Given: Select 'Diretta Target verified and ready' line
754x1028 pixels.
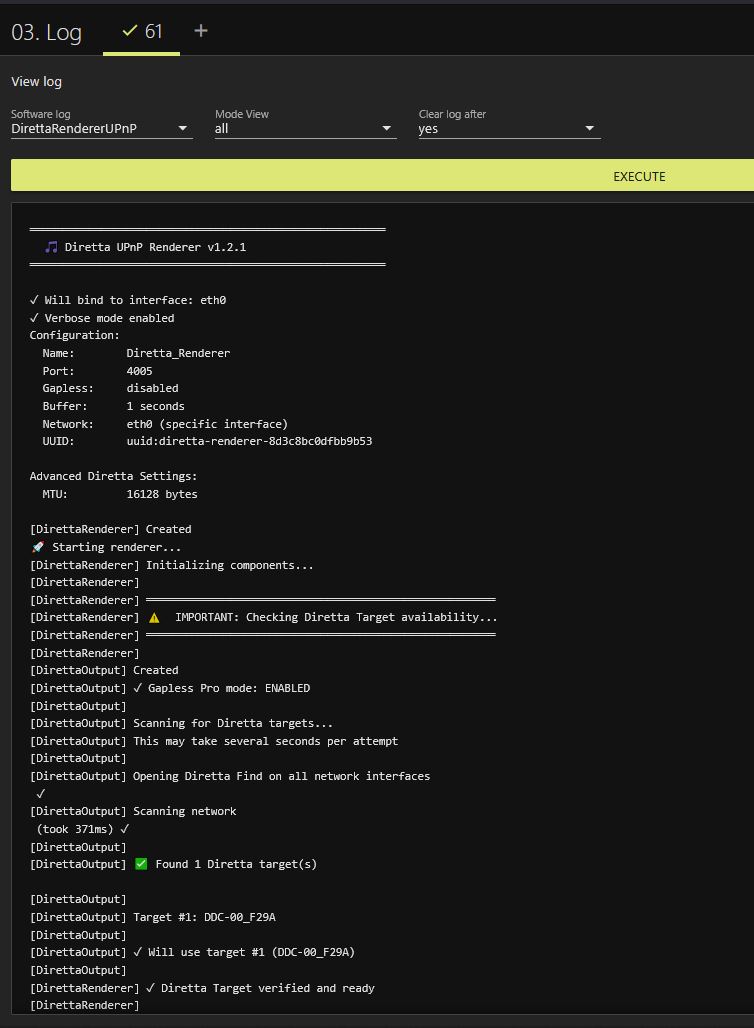Looking at the screenshot, I should pos(202,988).
